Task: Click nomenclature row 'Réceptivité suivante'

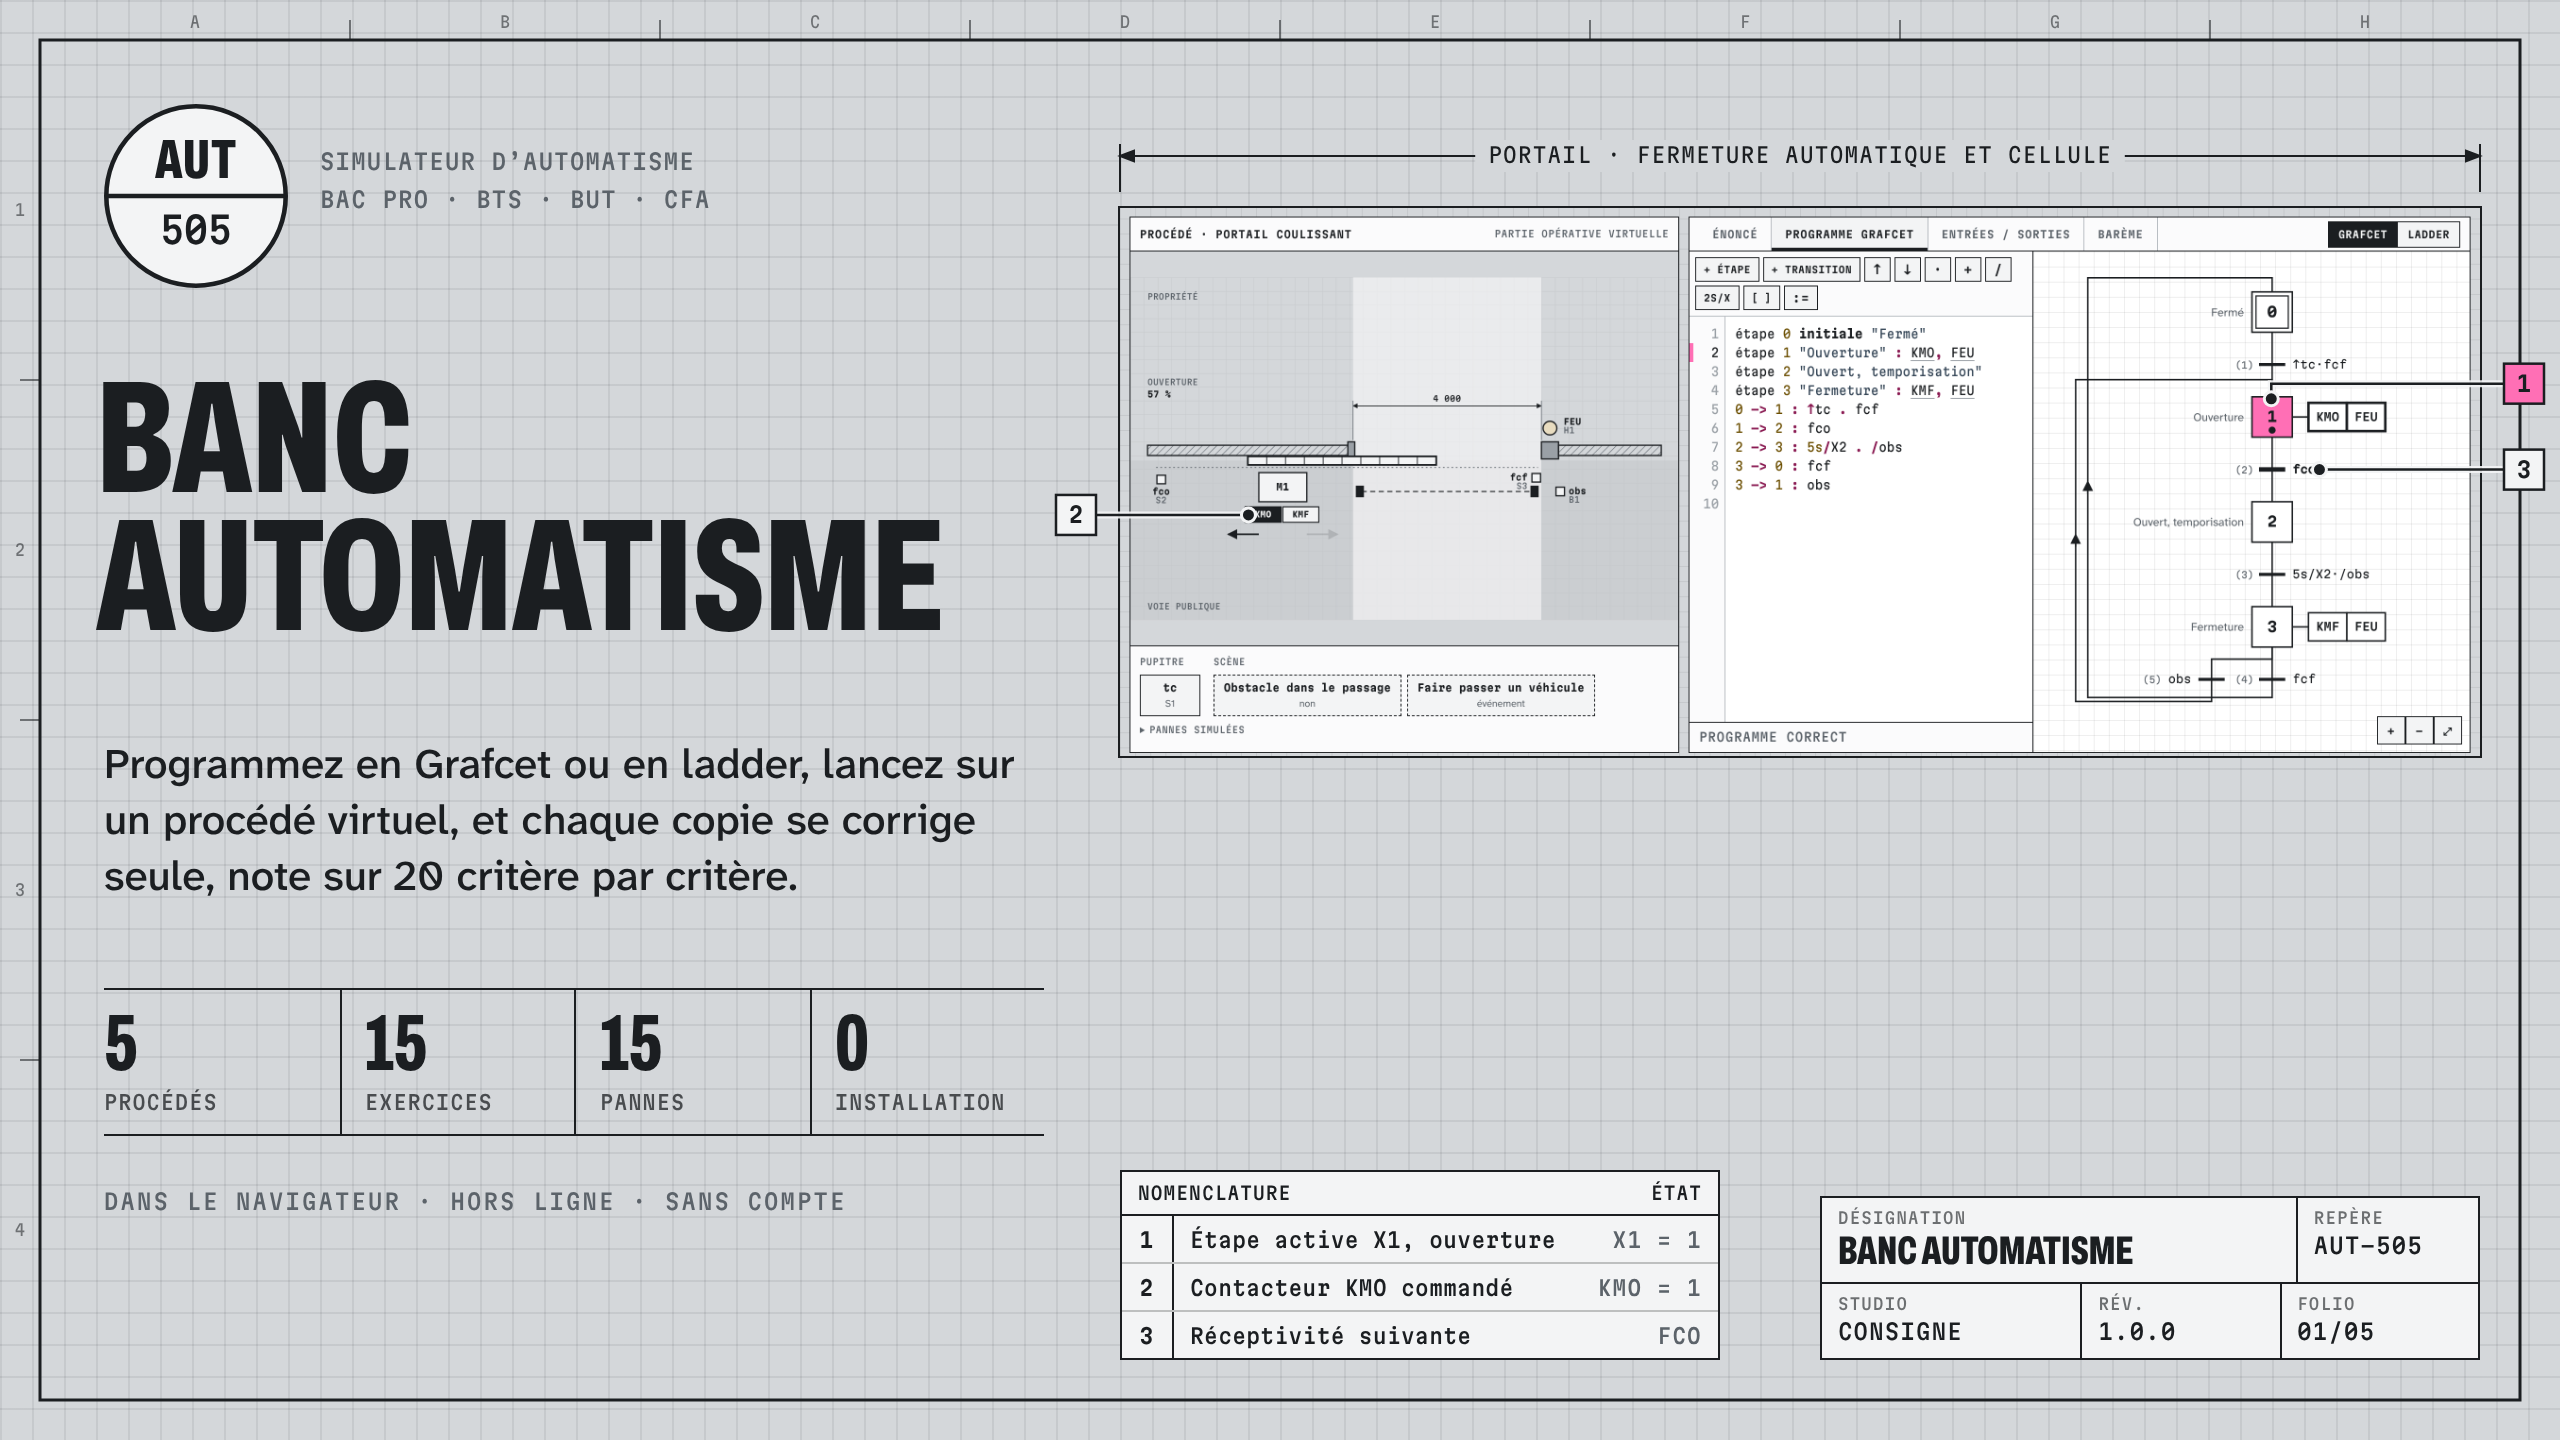Action: 1419,1336
